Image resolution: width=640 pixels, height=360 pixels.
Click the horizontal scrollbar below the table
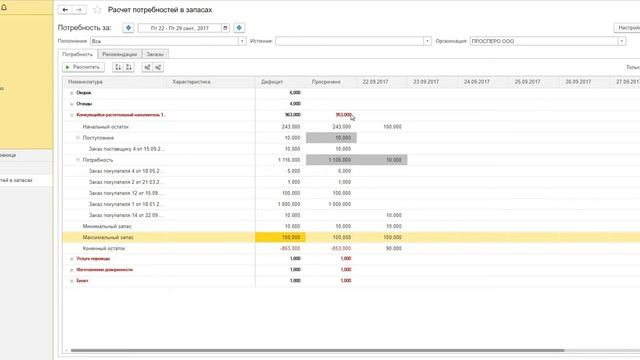[x=318, y=350]
